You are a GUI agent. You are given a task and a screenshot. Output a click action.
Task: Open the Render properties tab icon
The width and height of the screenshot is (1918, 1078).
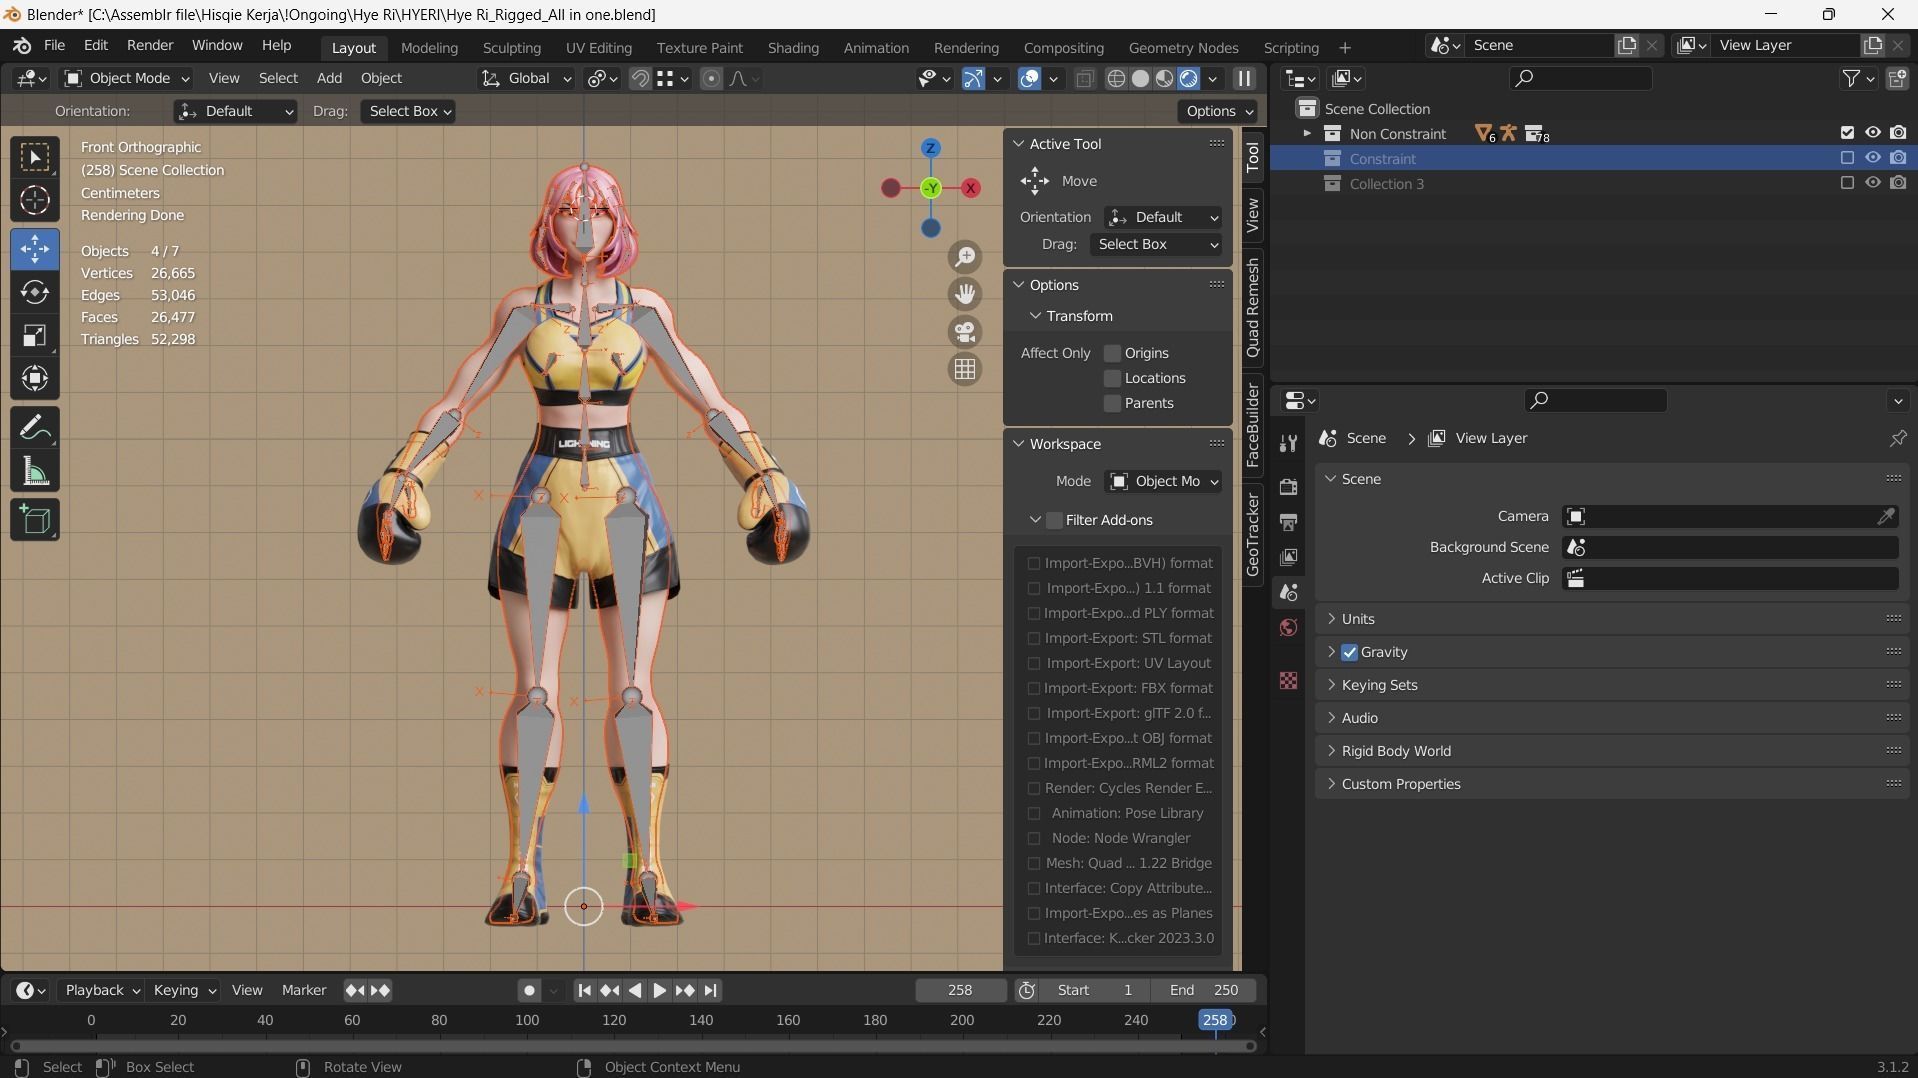pyautogui.click(x=1288, y=487)
